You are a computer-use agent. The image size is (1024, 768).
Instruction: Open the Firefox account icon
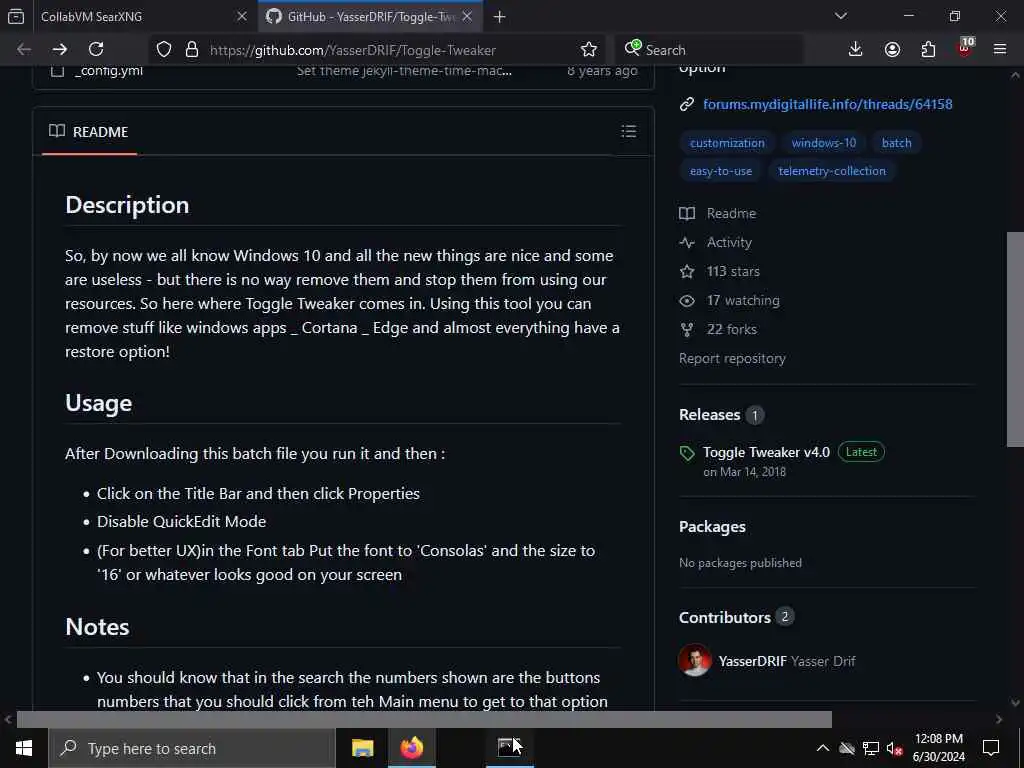[x=892, y=50]
